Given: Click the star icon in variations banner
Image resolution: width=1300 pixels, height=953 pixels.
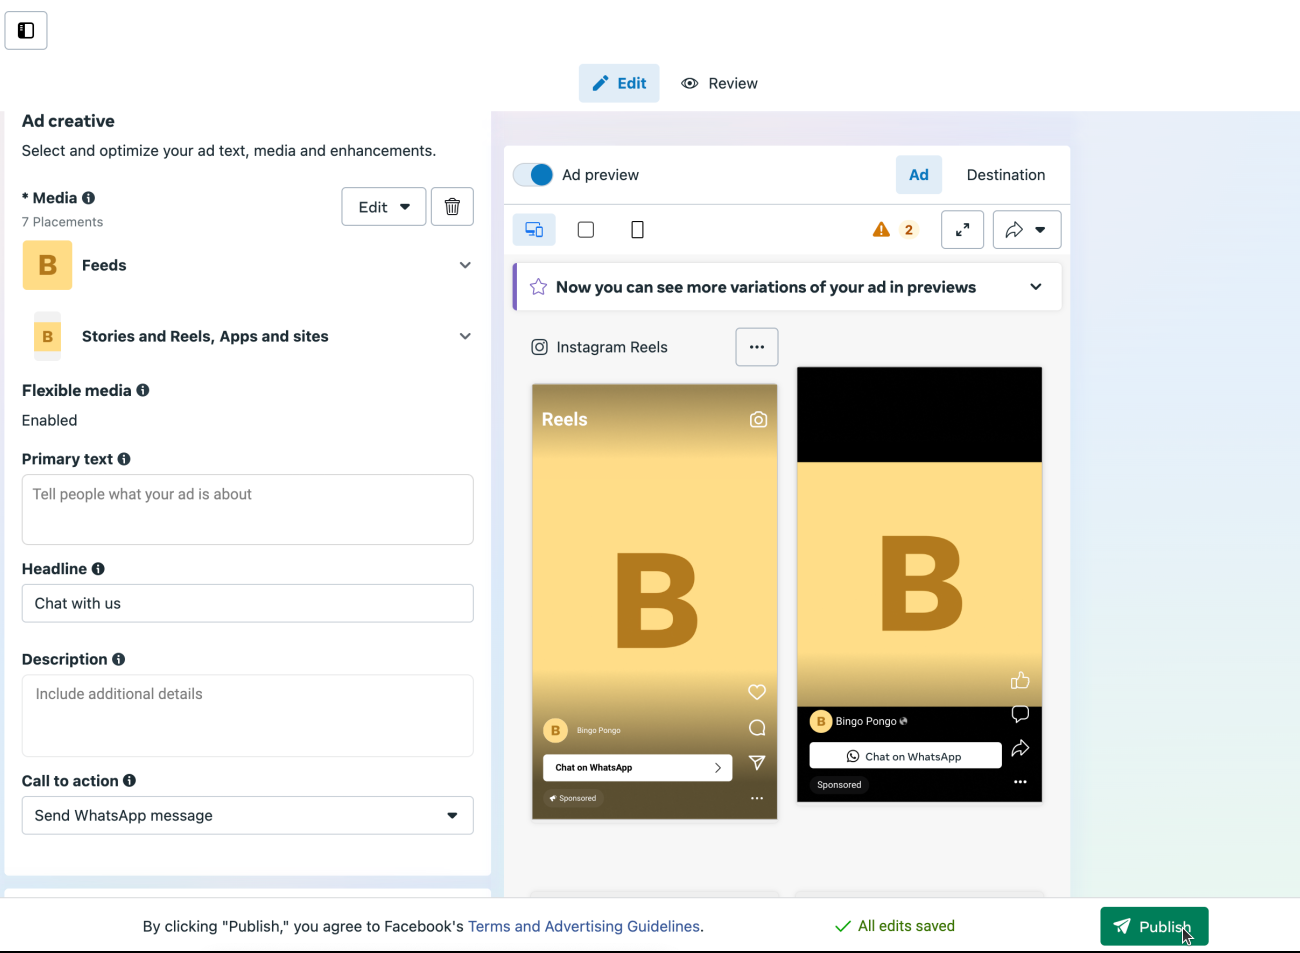Looking at the screenshot, I should pyautogui.click(x=538, y=287).
